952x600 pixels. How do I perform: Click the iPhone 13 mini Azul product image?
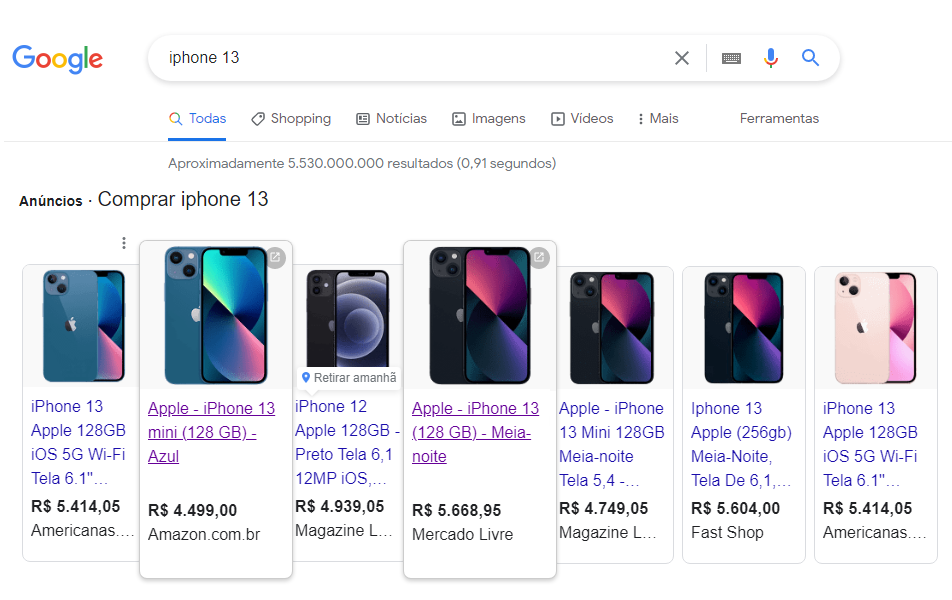click(216, 315)
